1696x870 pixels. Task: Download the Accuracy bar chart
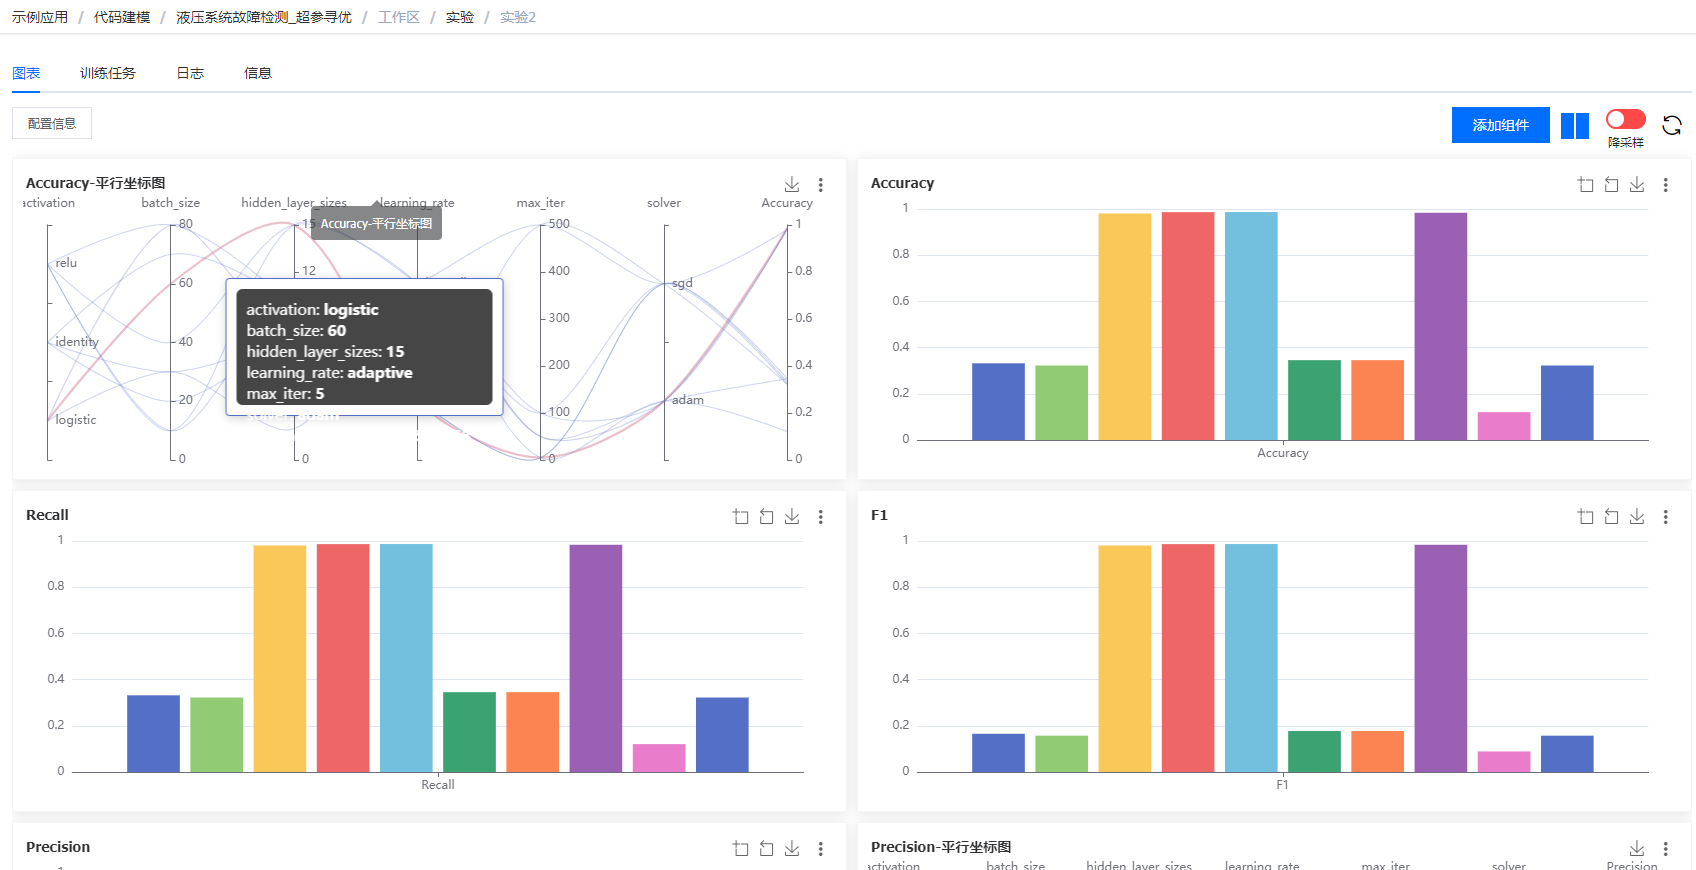(x=1637, y=184)
